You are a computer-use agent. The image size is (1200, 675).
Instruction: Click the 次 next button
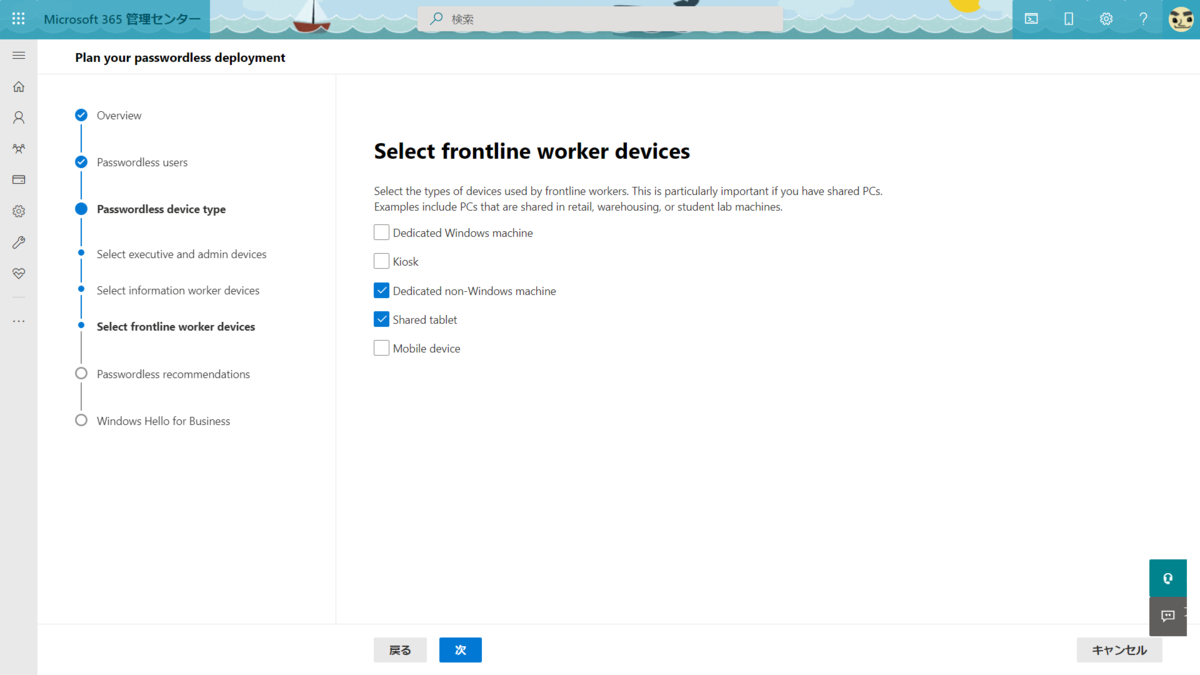click(x=460, y=650)
